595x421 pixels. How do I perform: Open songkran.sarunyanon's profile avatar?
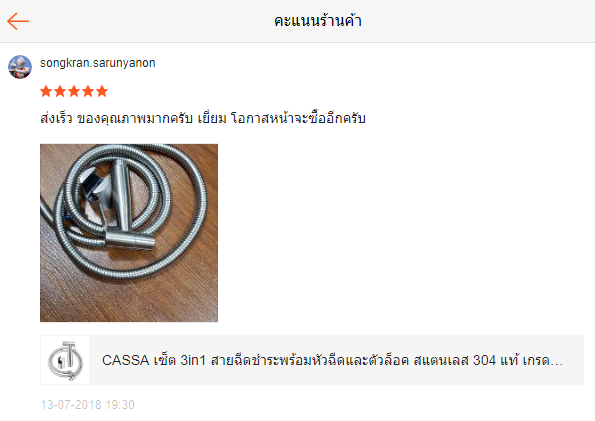pyautogui.click(x=20, y=67)
